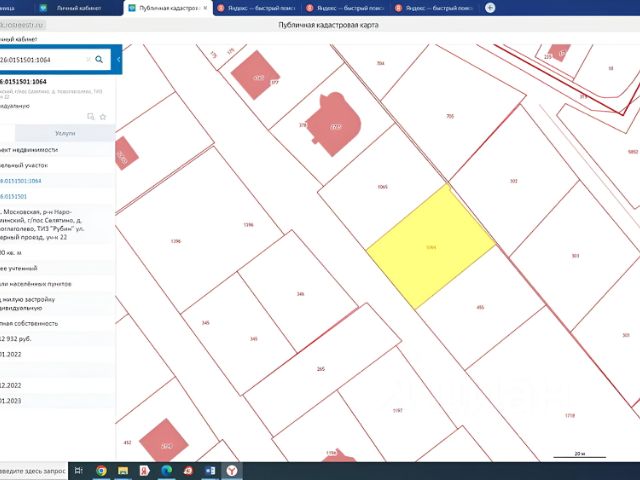Viewport: 640px width, 480px height.
Task: Open Task View from the taskbar
Action: [79, 471]
